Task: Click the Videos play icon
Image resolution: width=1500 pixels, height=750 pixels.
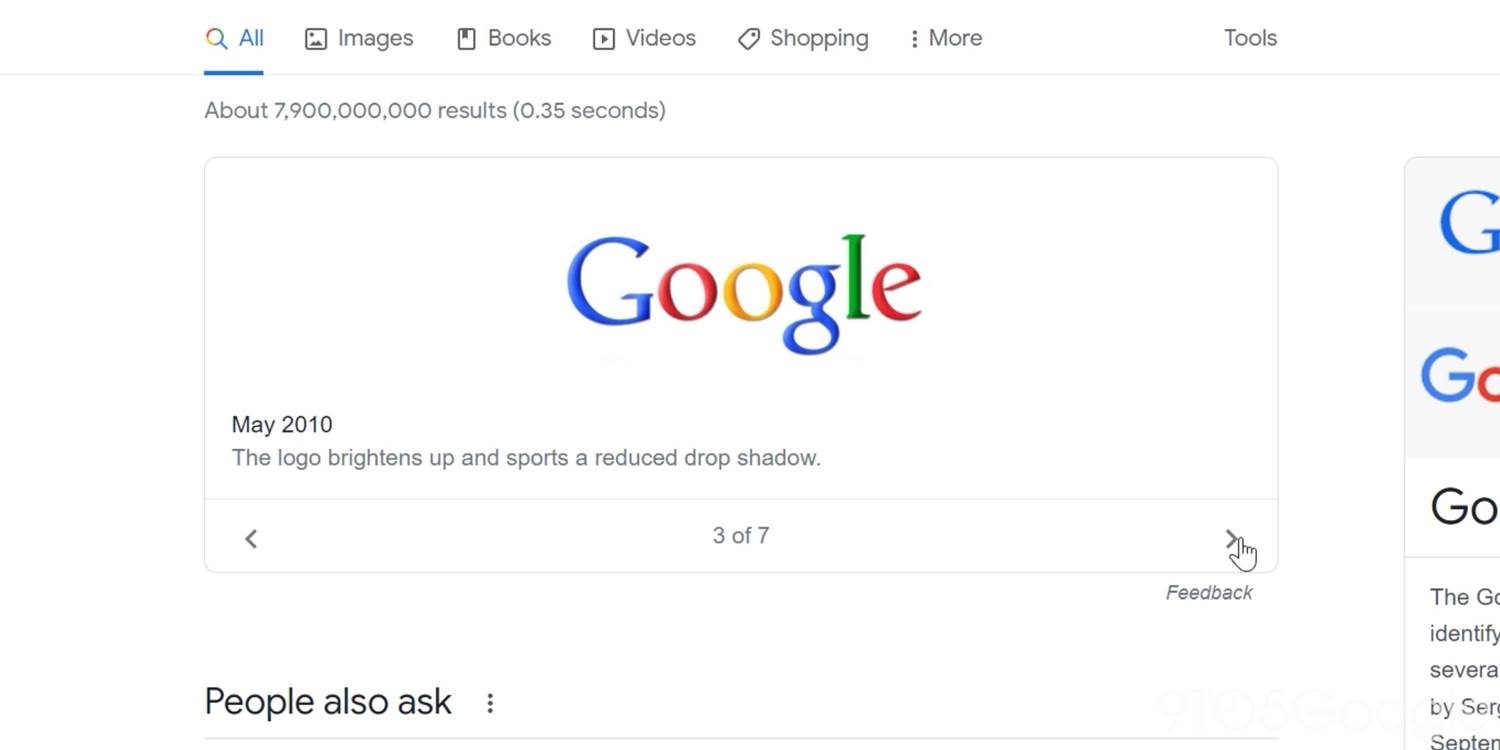Action: pyautogui.click(x=604, y=37)
